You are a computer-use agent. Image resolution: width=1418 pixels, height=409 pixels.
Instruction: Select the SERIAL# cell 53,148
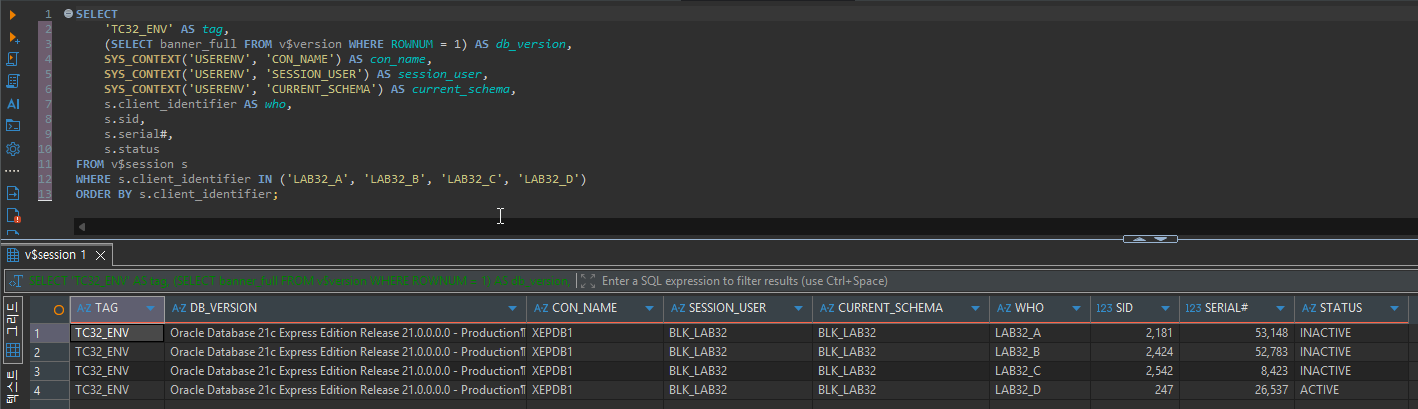click(1236, 333)
